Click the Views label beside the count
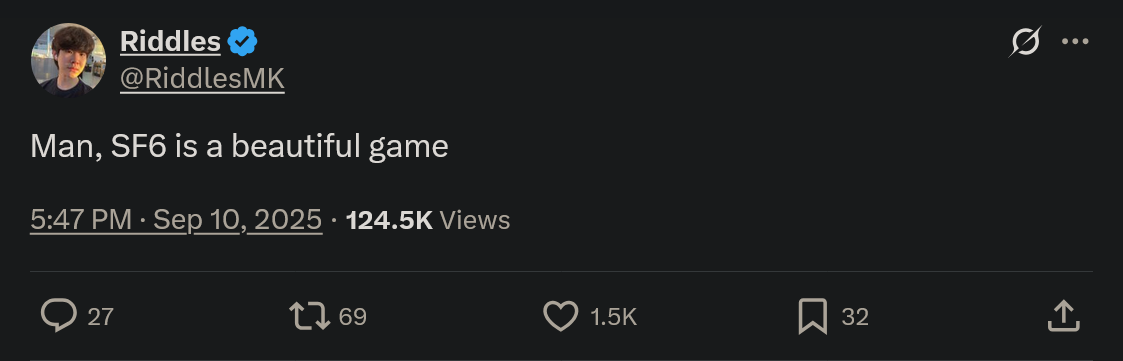1123x361 pixels. coord(474,220)
